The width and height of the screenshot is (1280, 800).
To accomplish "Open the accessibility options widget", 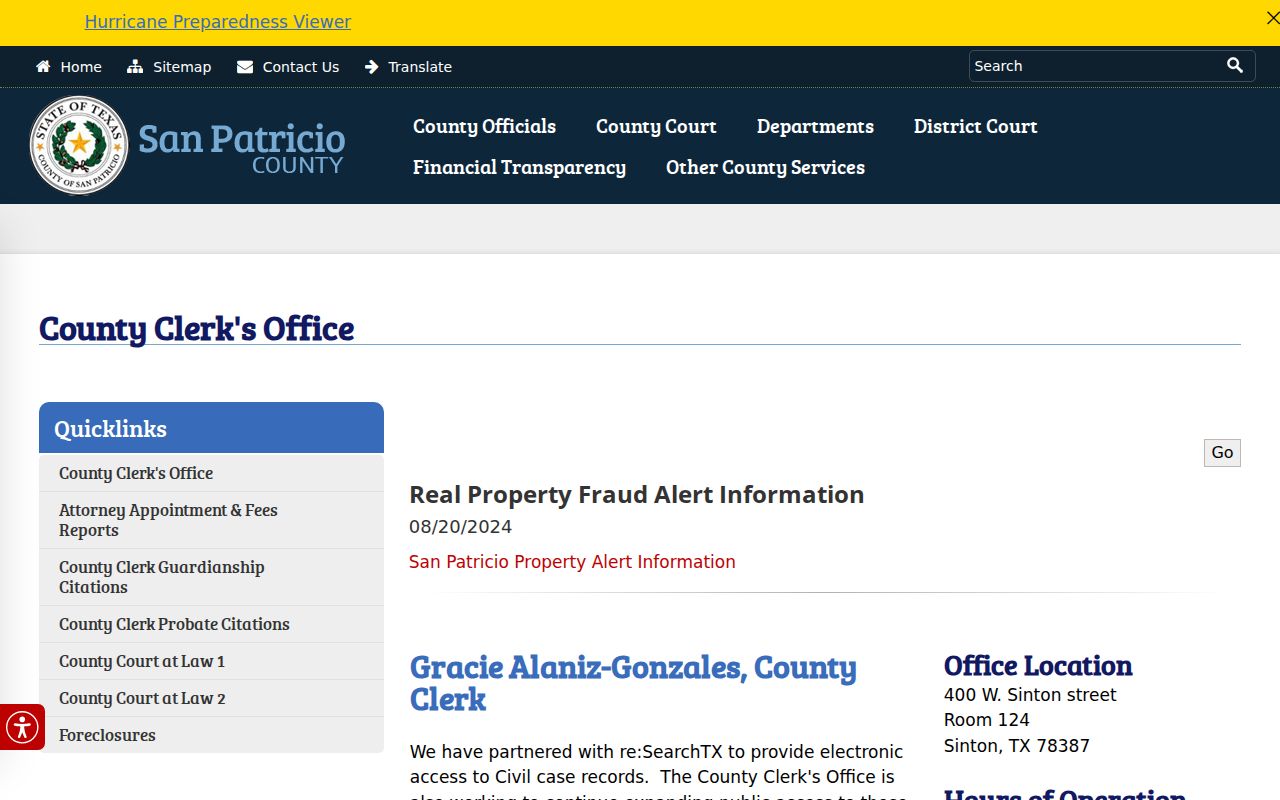I will (x=22, y=727).
